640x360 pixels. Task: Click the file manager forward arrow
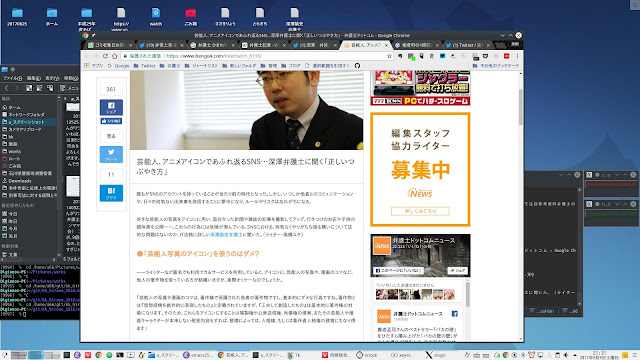(16, 88)
